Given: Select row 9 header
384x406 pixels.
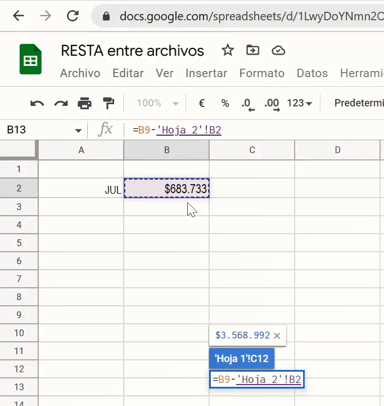Looking at the screenshot, I should pyautogui.click(x=19, y=315).
